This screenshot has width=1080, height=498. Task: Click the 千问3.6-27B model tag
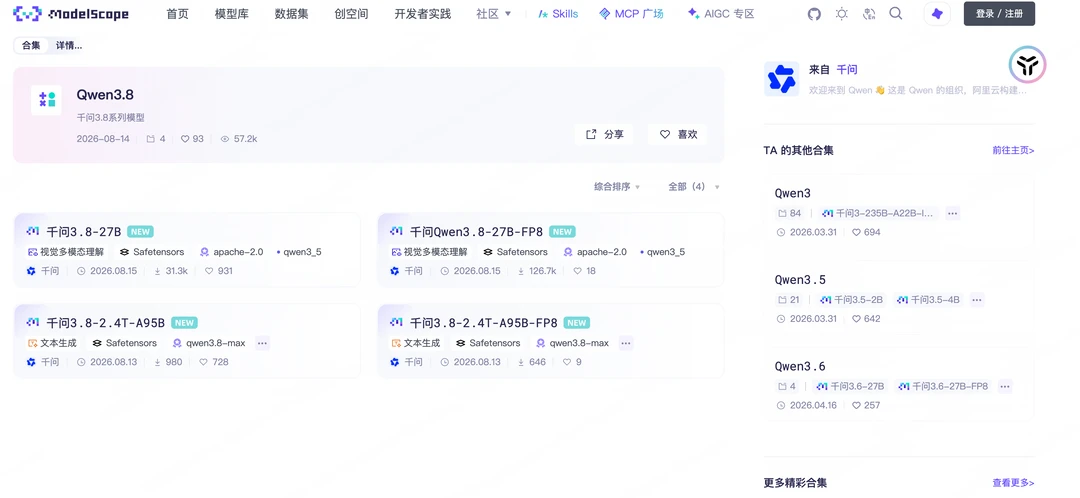(850, 386)
